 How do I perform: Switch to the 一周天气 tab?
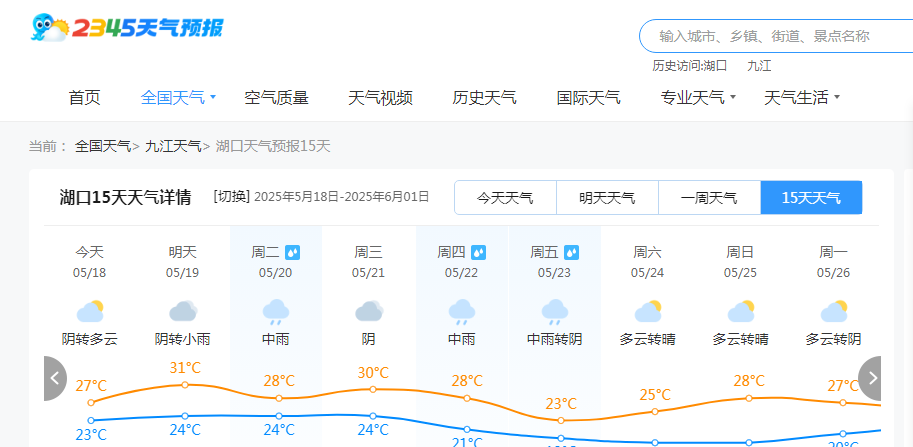pyautogui.click(x=709, y=198)
